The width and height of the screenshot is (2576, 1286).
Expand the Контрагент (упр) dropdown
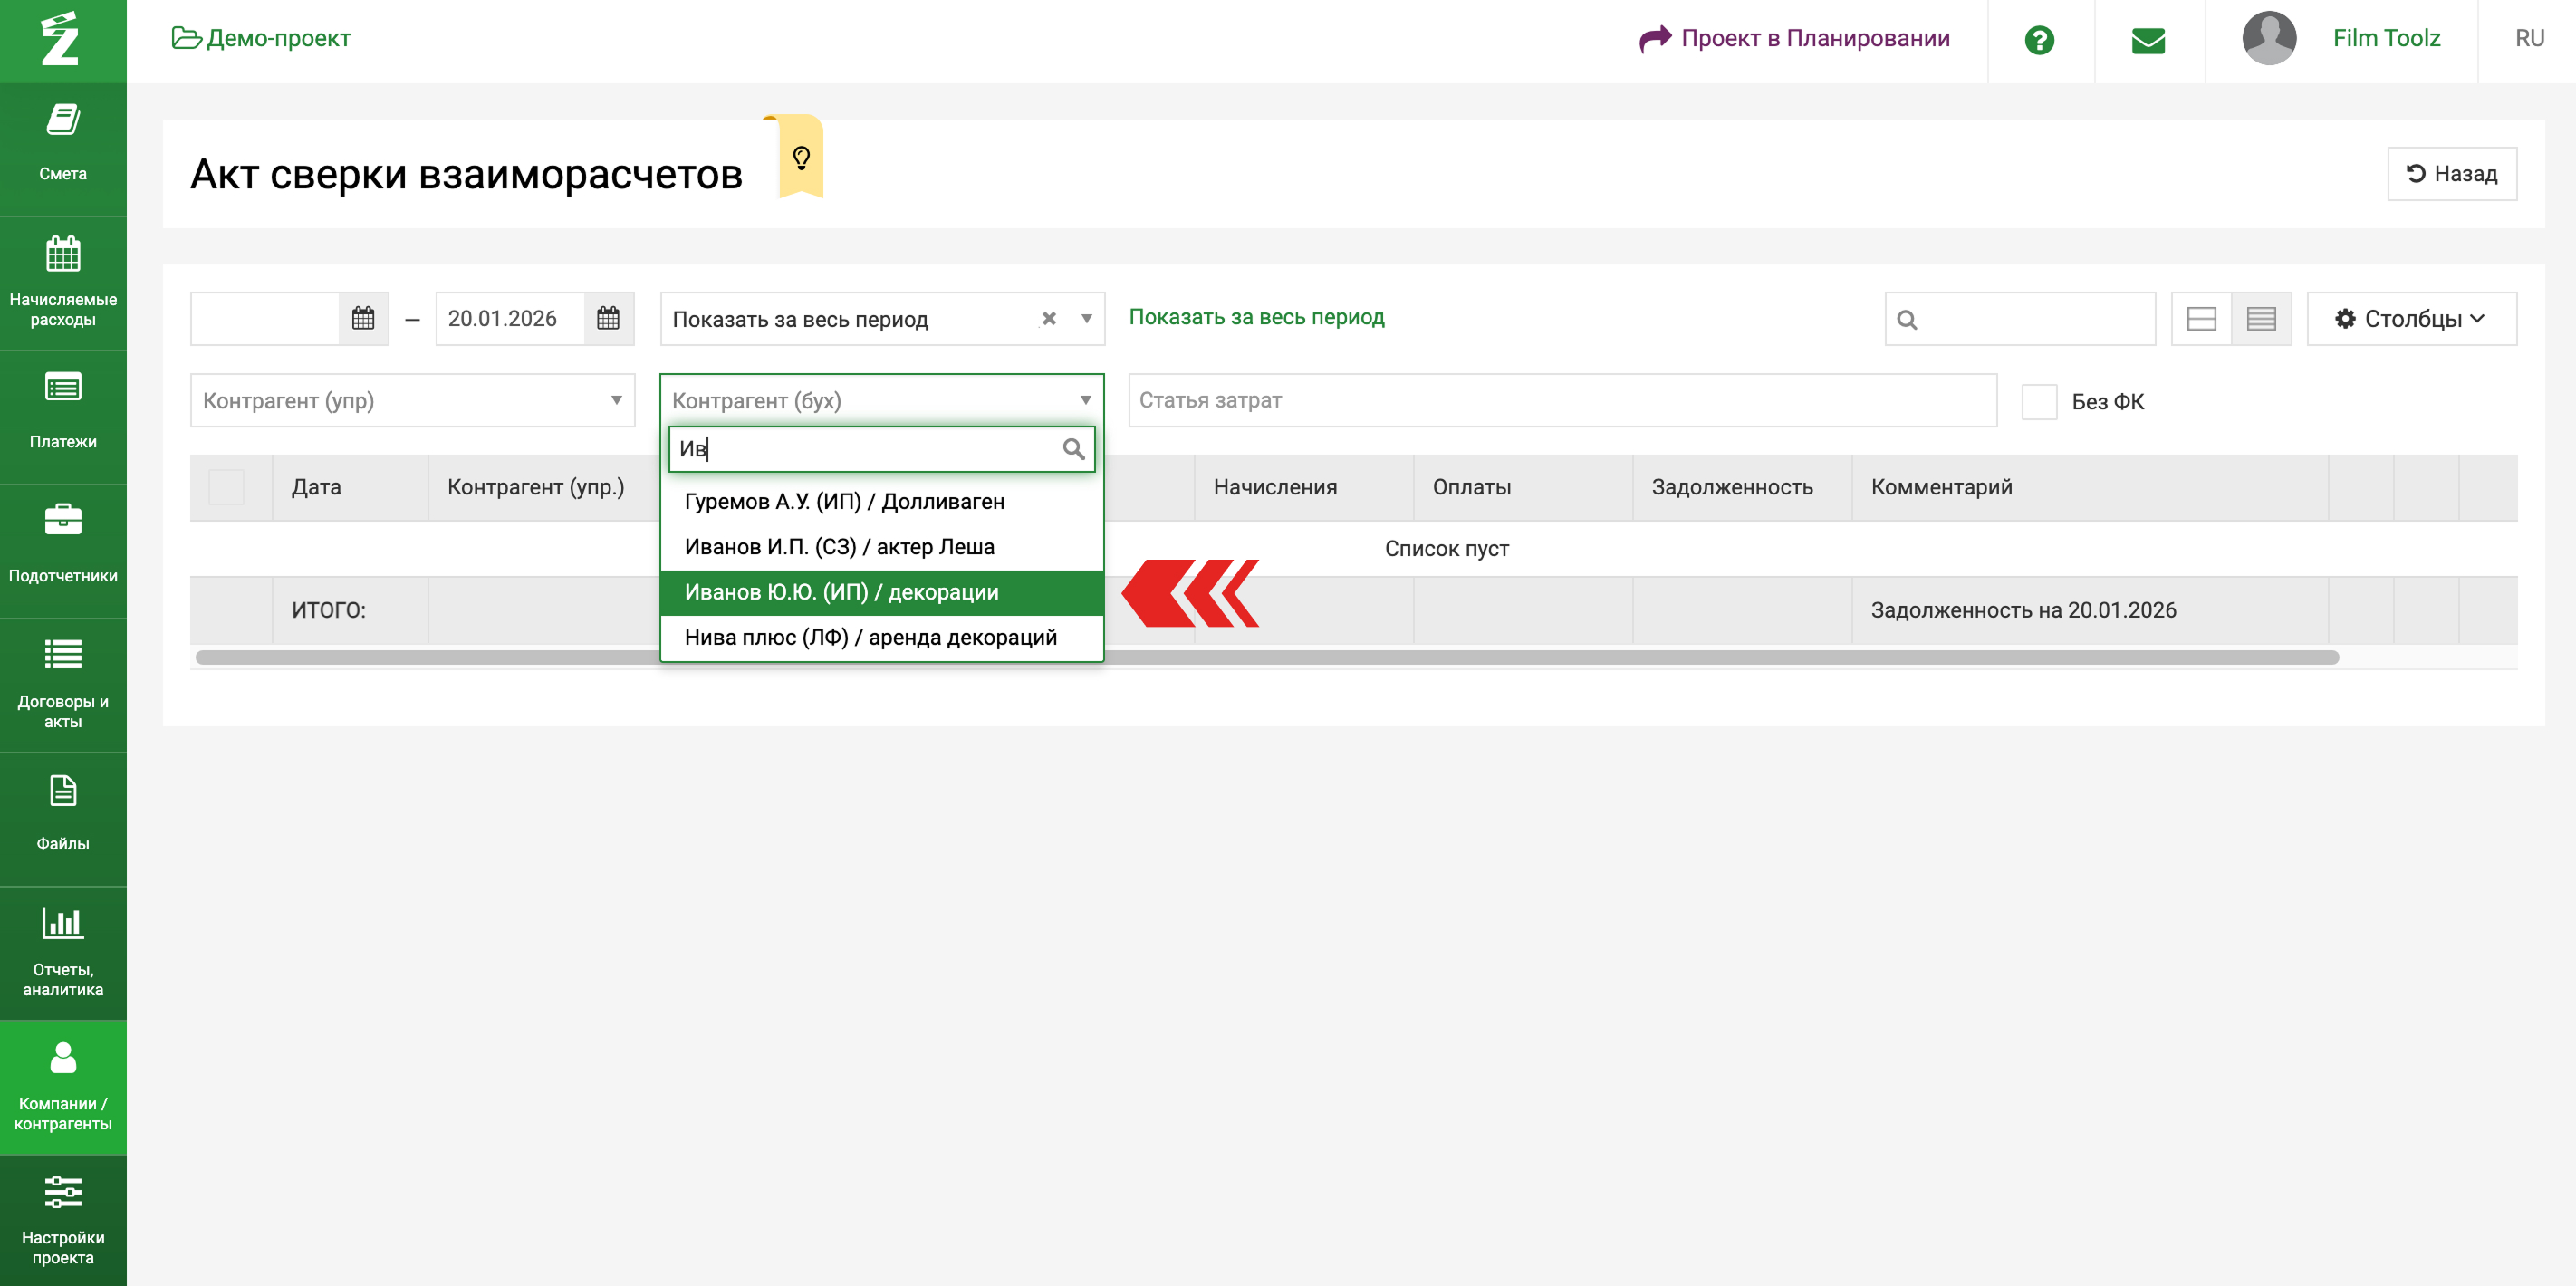click(x=412, y=401)
